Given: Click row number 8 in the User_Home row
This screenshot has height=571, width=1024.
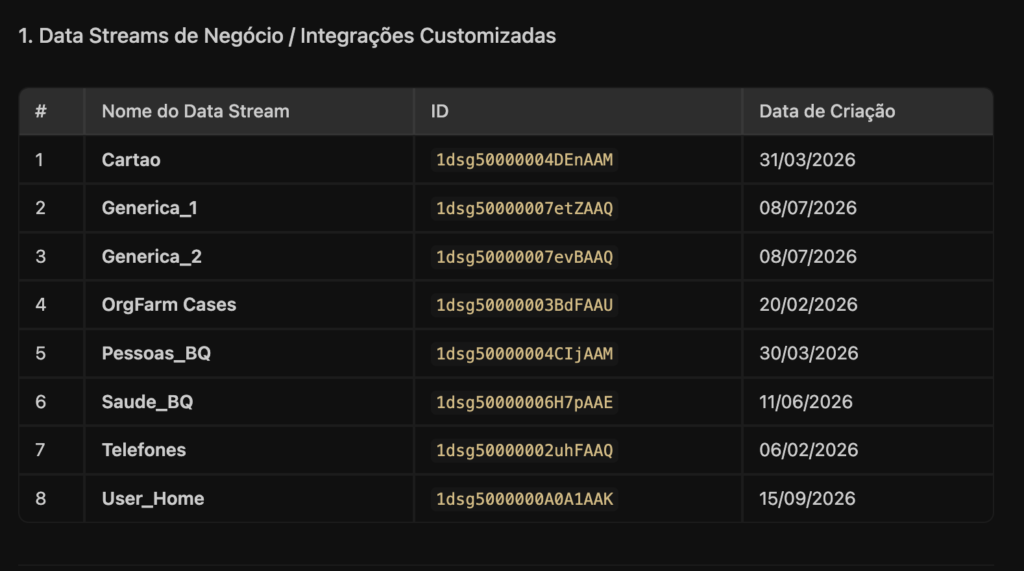Looking at the screenshot, I should (x=40, y=498).
